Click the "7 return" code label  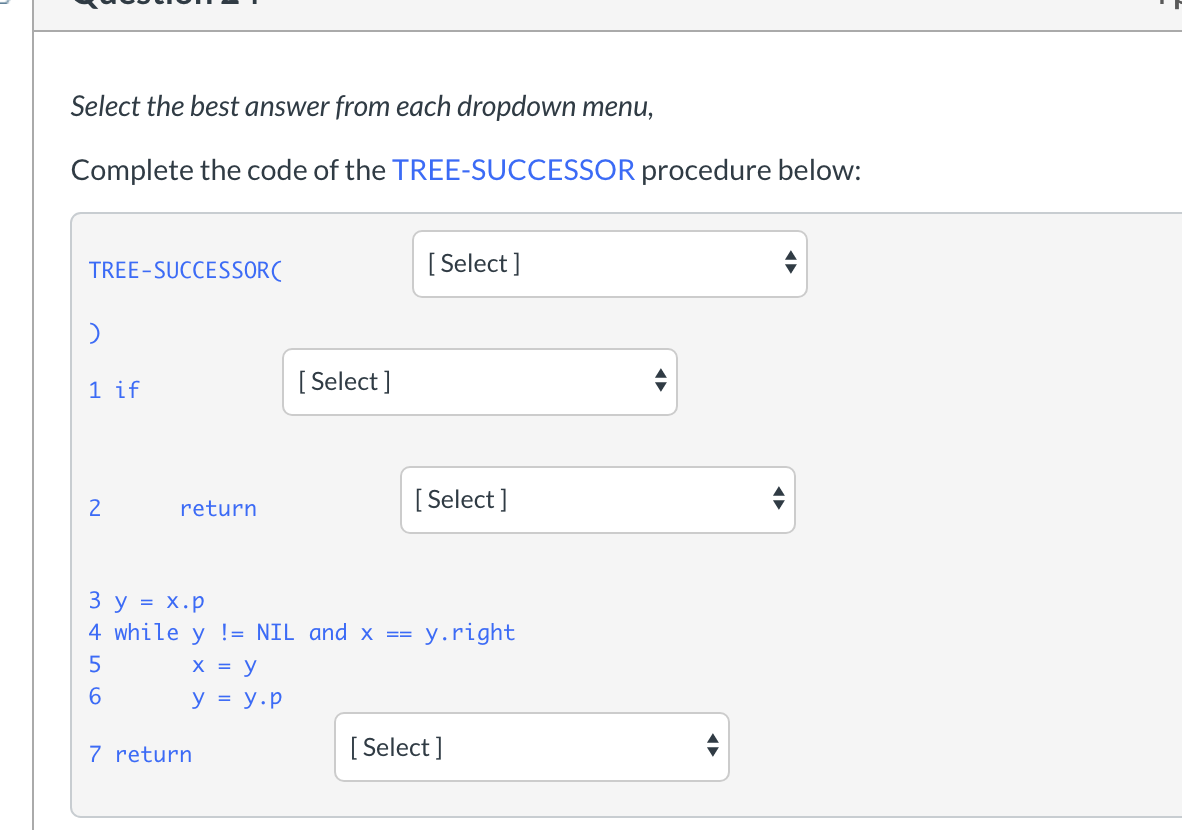[140, 754]
